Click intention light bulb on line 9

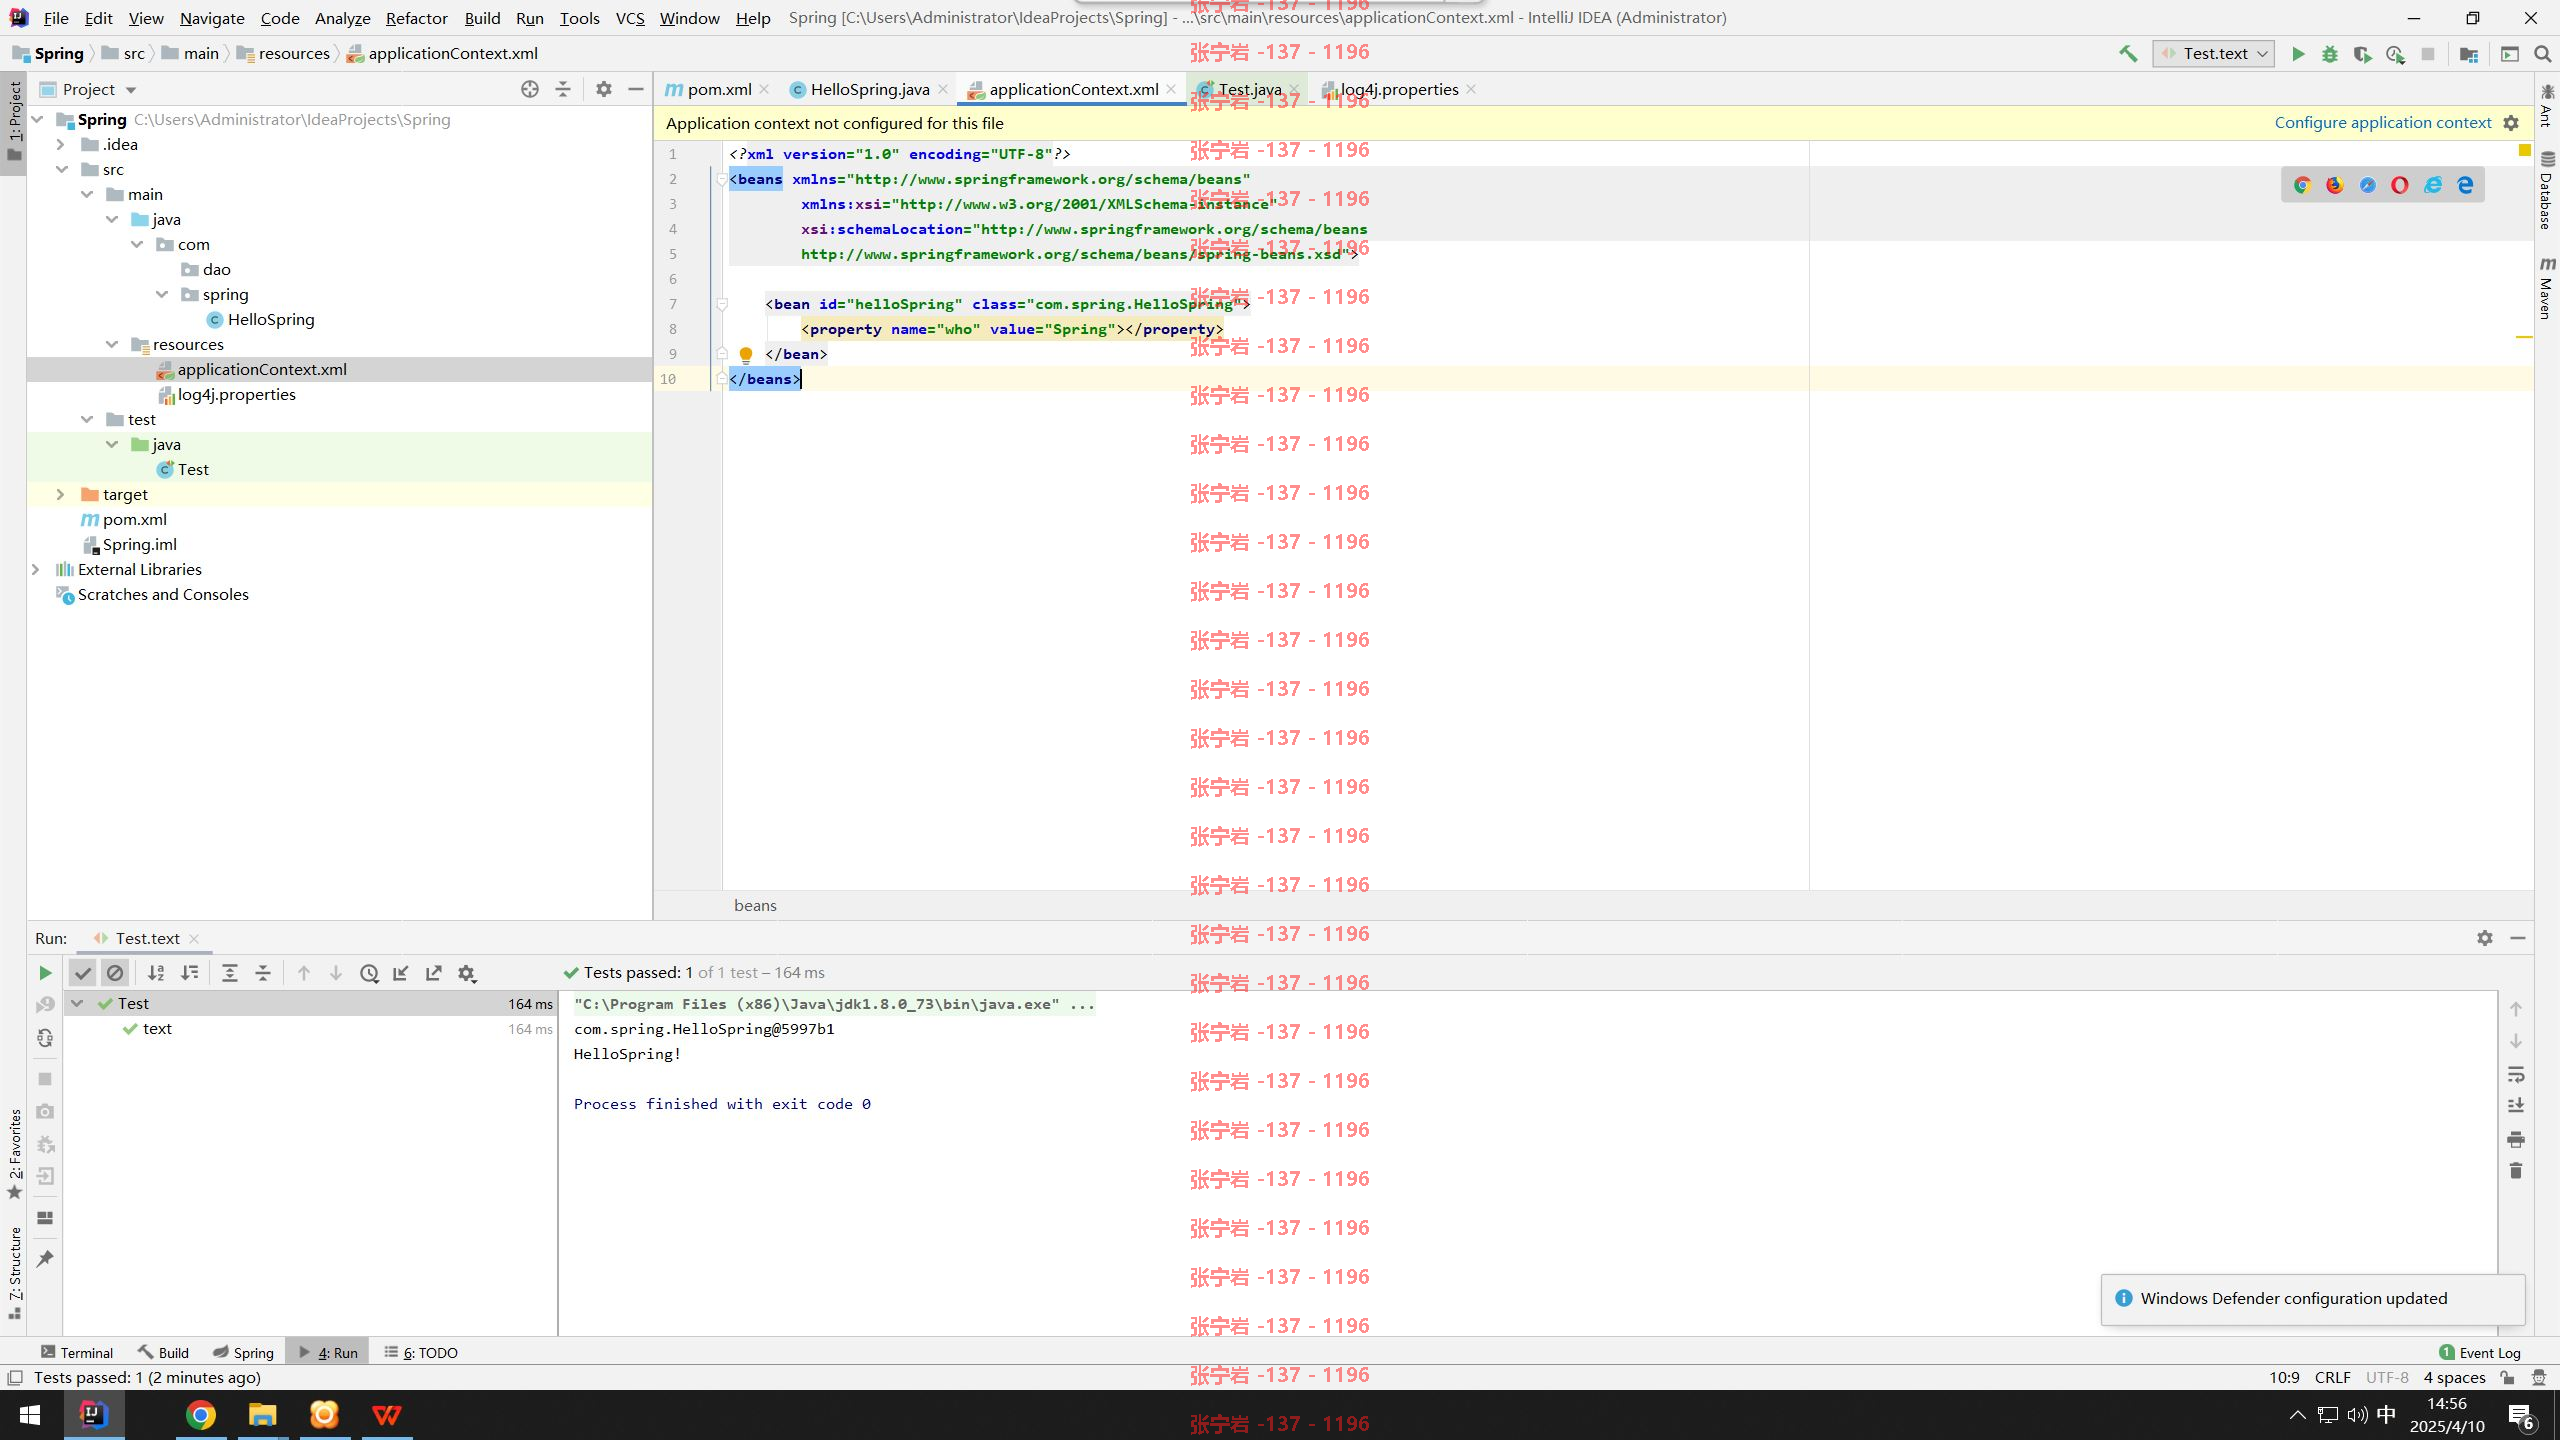(x=745, y=354)
